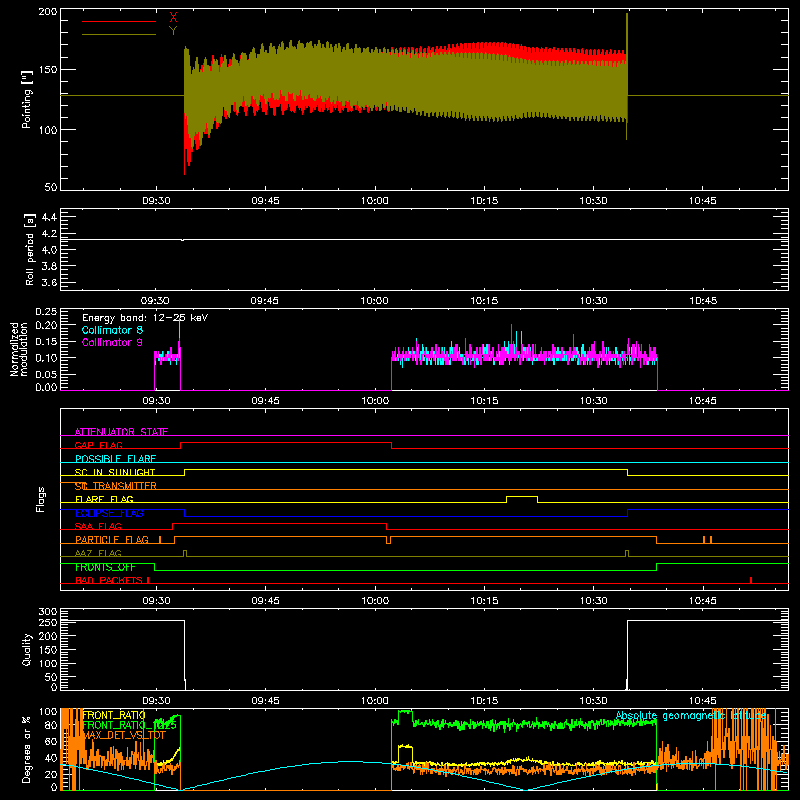The width and height of the screenshot is (800, 800).
Task: Click the SC_TRANSMITTER flag label
Action: [x=115, y=486]
